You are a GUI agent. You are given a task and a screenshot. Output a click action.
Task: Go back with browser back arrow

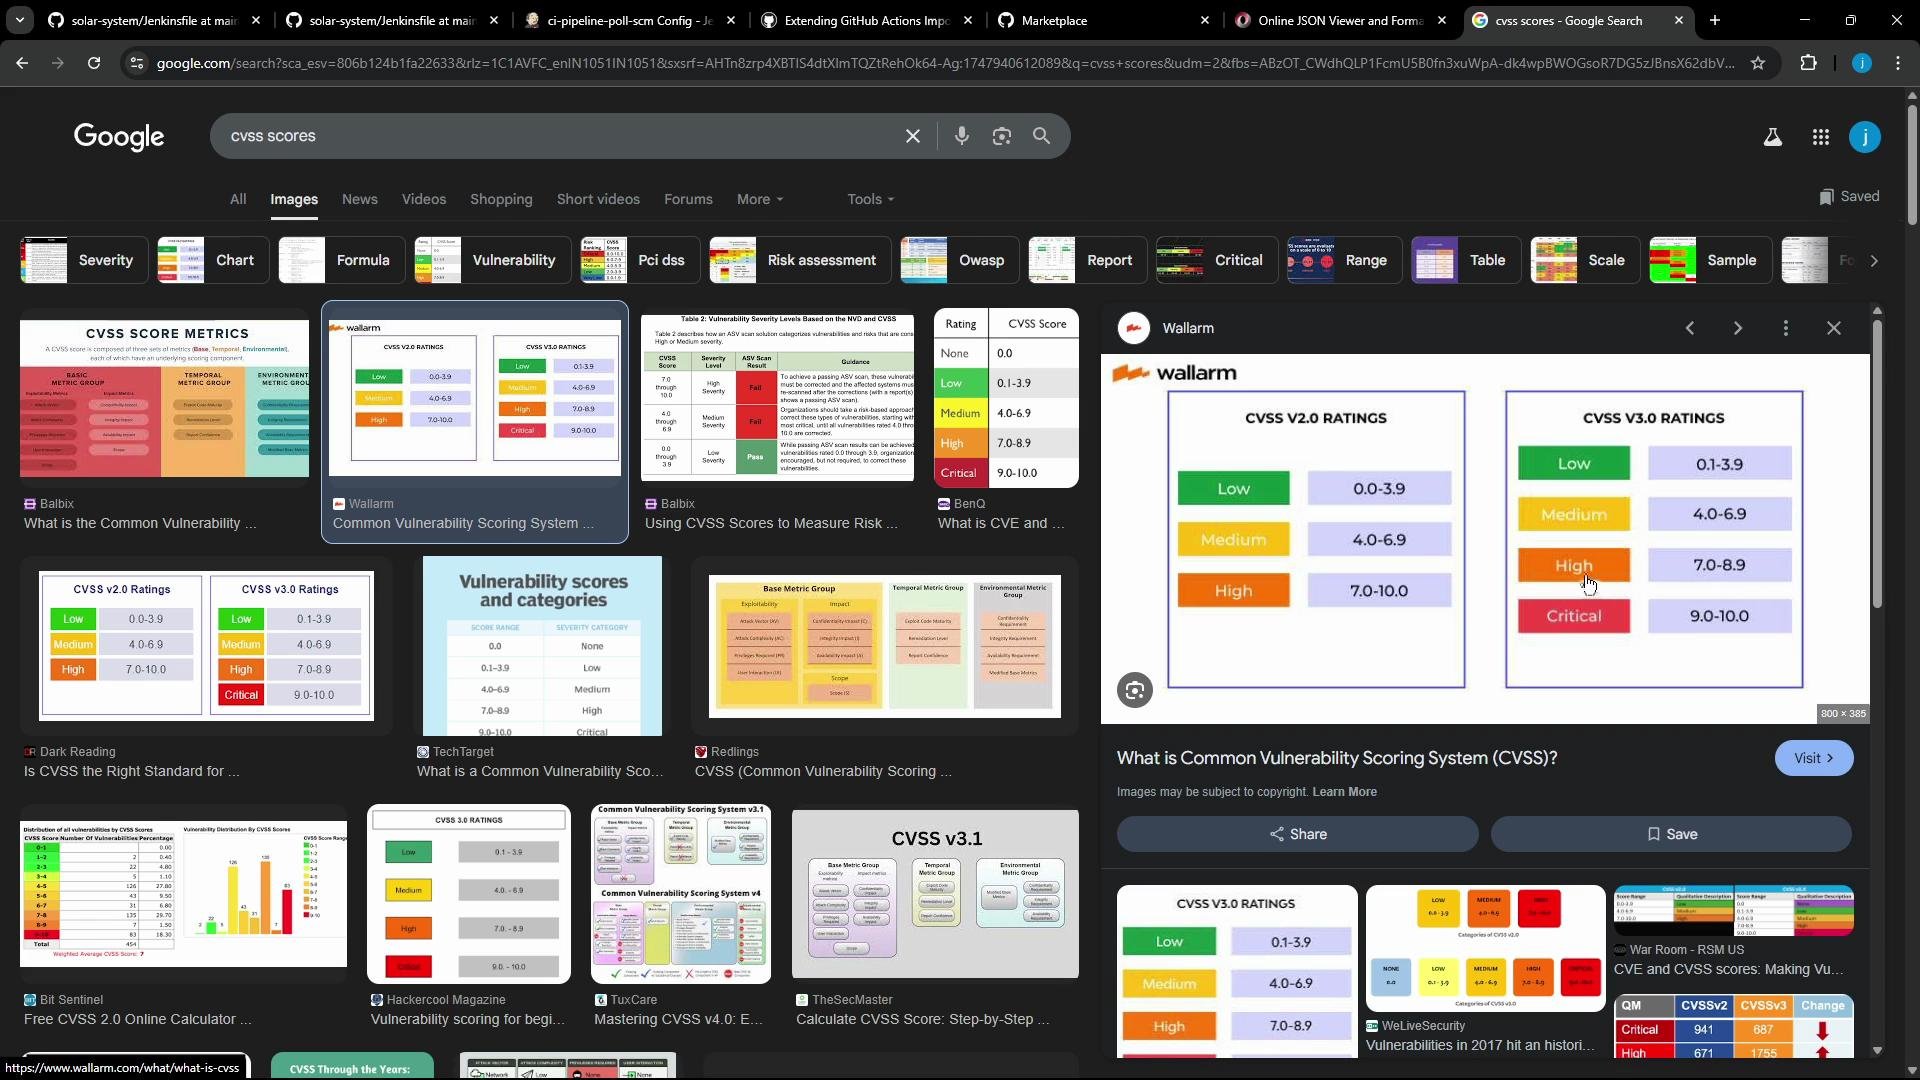point(22,62)
